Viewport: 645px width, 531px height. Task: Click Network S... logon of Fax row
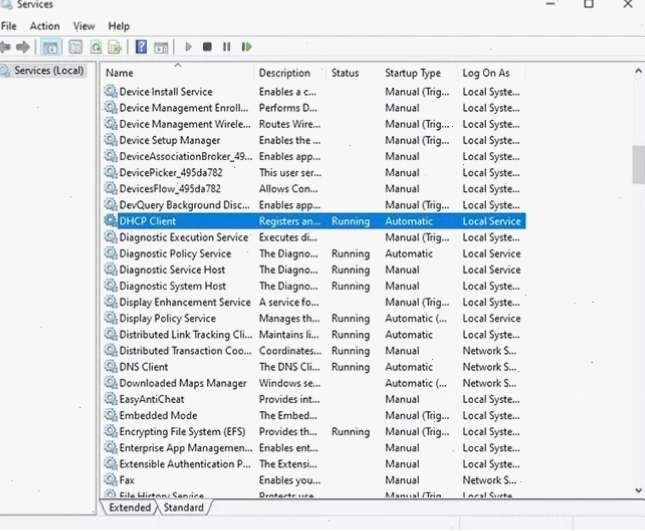490,480
